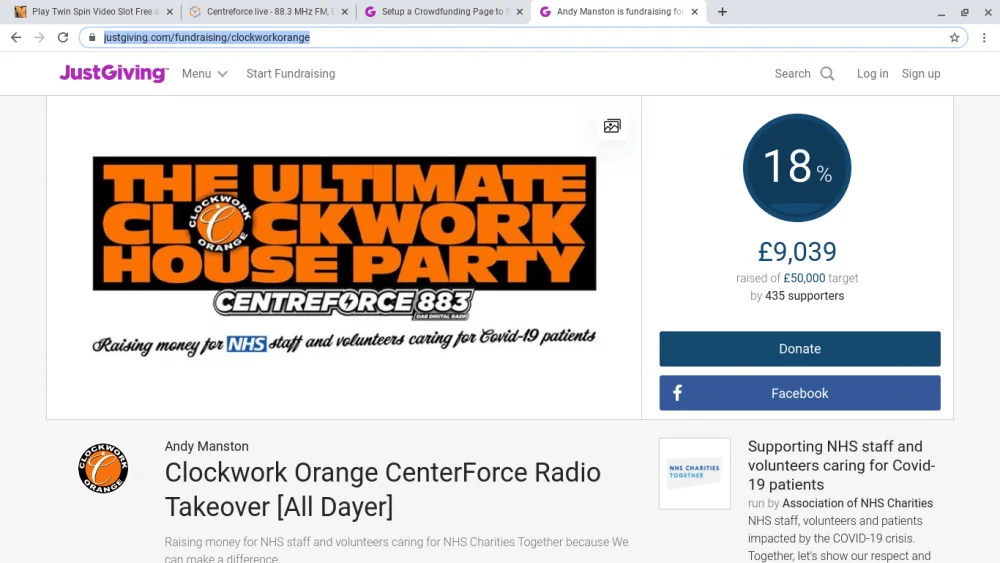Open Association of NHS Charities link
The image size is (1000, 563).
coord(857,503)
